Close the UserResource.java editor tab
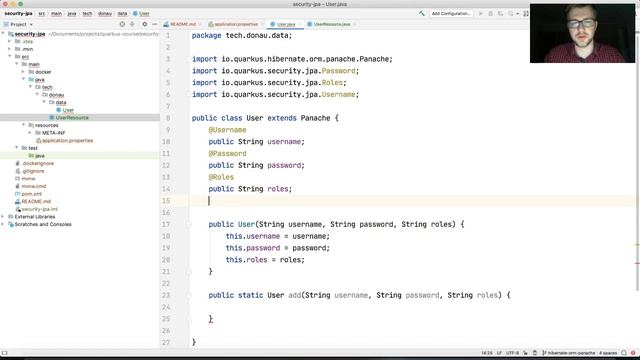This screenshot has height=360, width=640. (x=355, y=24)
